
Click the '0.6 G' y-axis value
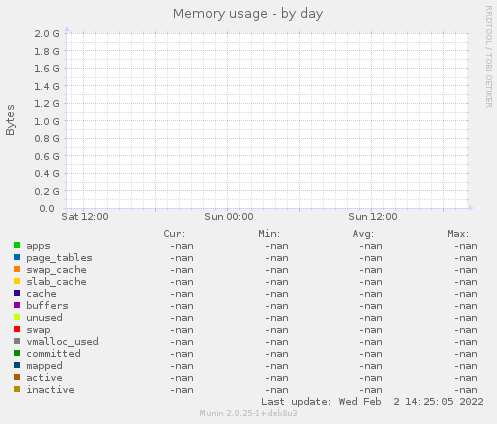[x=47, y=156]
